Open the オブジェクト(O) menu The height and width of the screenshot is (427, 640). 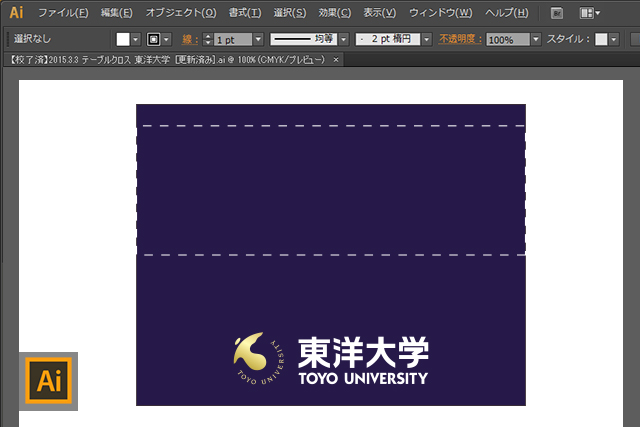(180, 13)
